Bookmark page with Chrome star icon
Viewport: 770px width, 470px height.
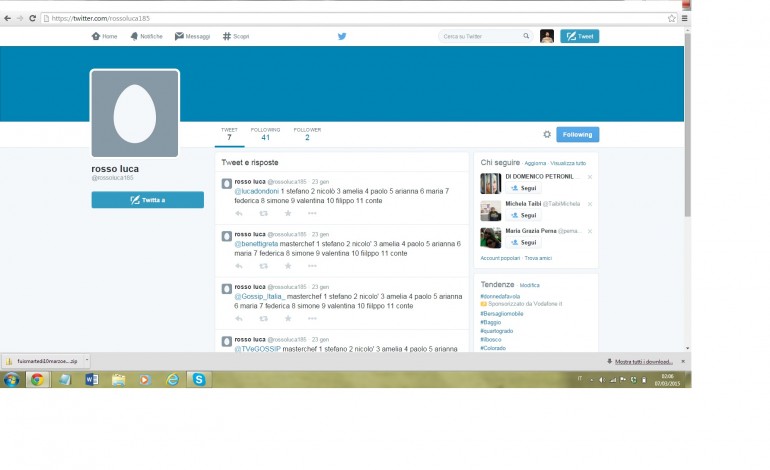point(671,18)
